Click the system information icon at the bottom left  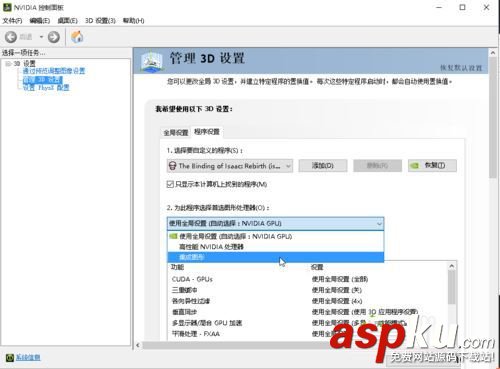(x=10, y=358)
